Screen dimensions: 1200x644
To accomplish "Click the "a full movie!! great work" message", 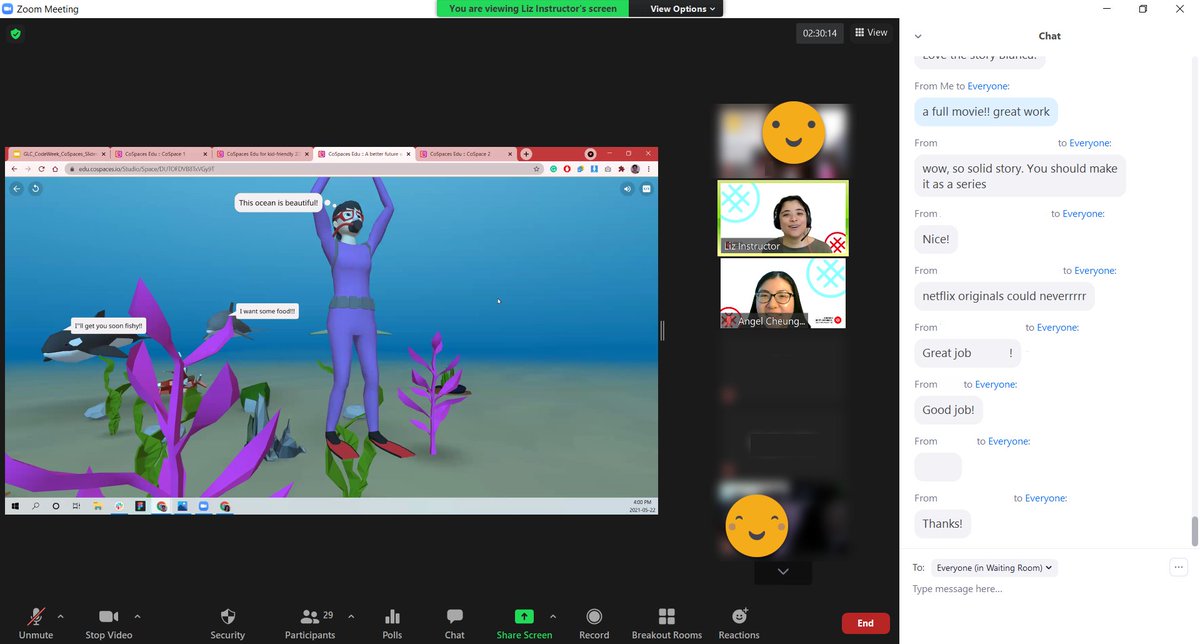I will point(986,112).
